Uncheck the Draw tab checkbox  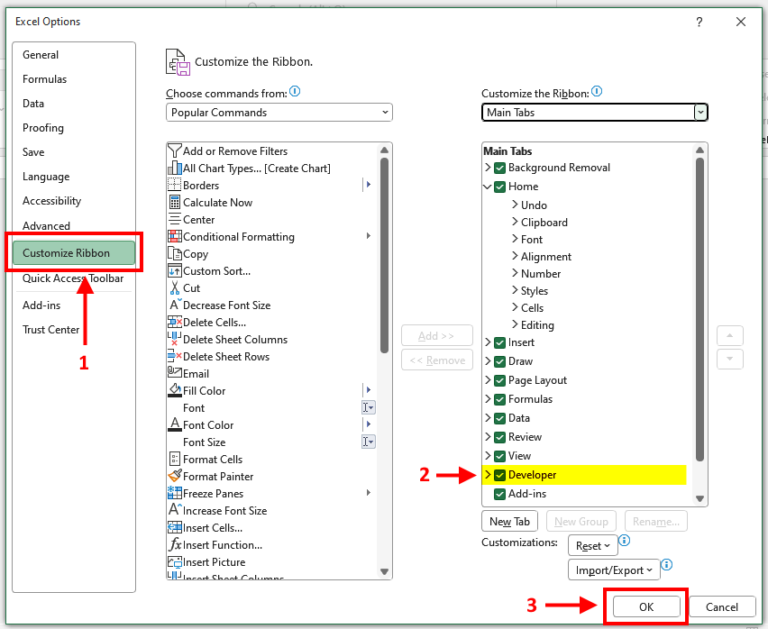pyautogui.click(x=500, y=361)
